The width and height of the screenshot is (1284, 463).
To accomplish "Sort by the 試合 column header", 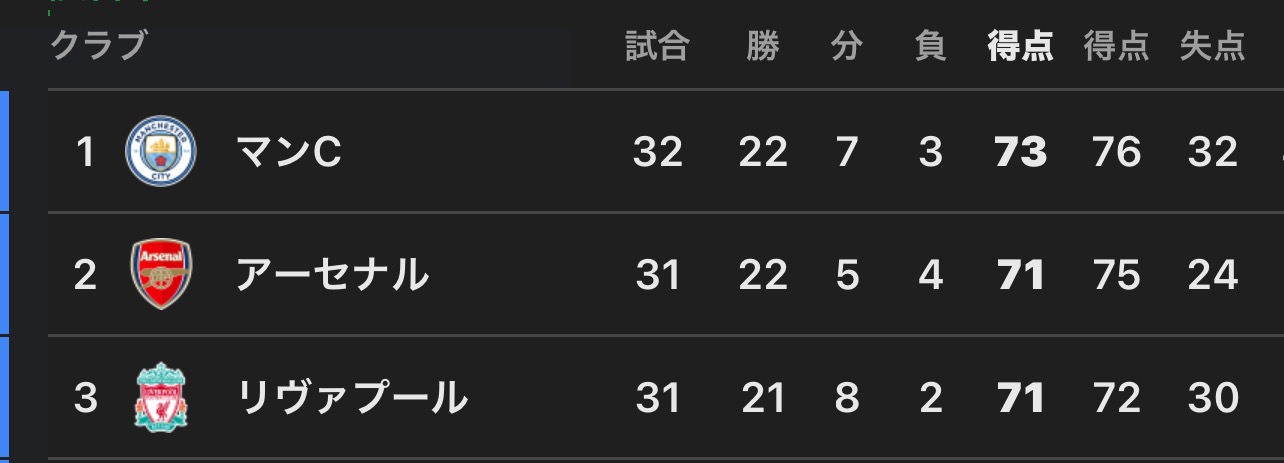I will click(x=657, y=47).
